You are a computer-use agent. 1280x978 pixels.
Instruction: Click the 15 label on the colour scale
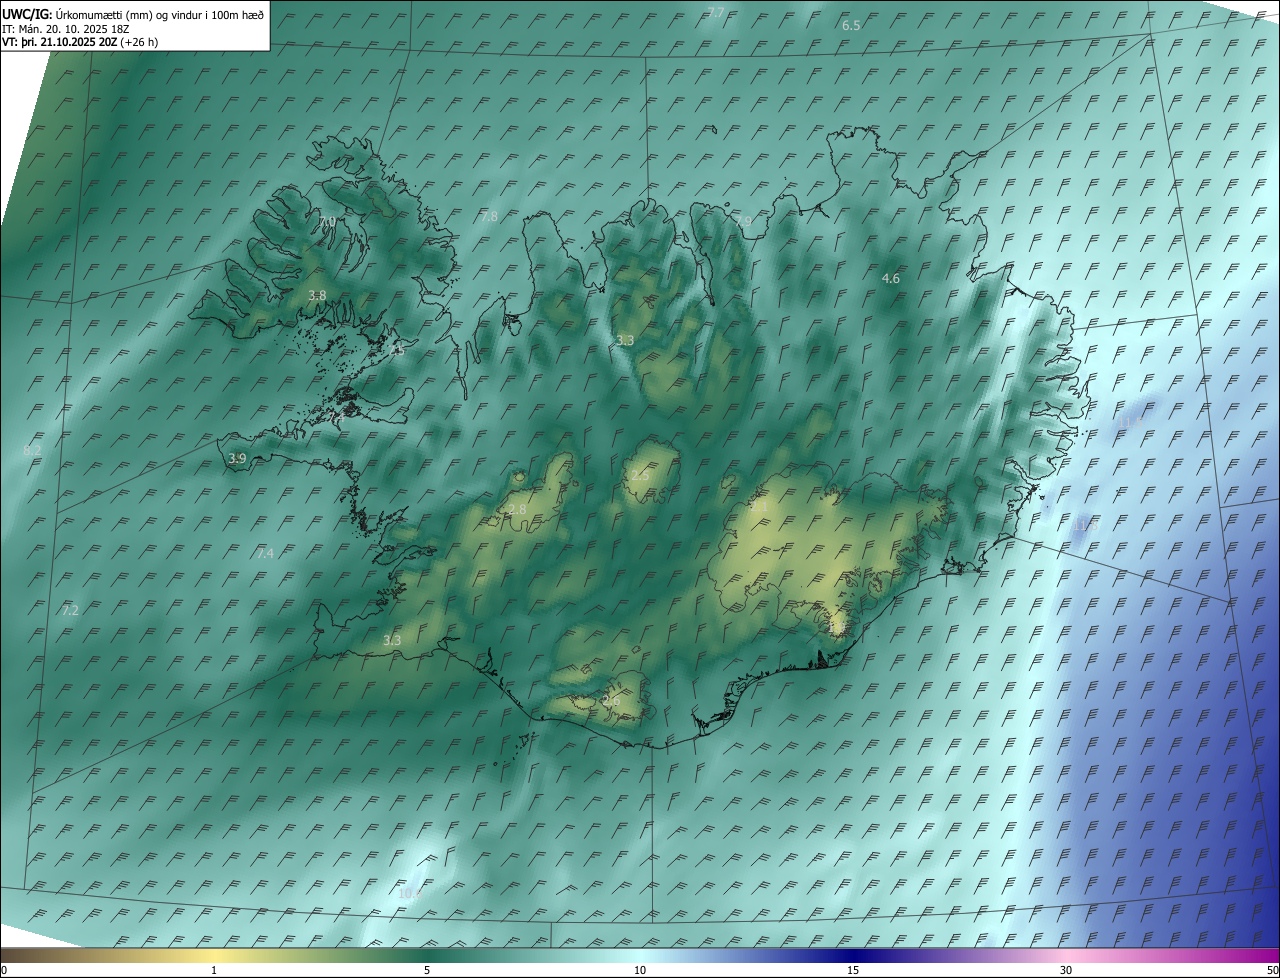[853, 971]
